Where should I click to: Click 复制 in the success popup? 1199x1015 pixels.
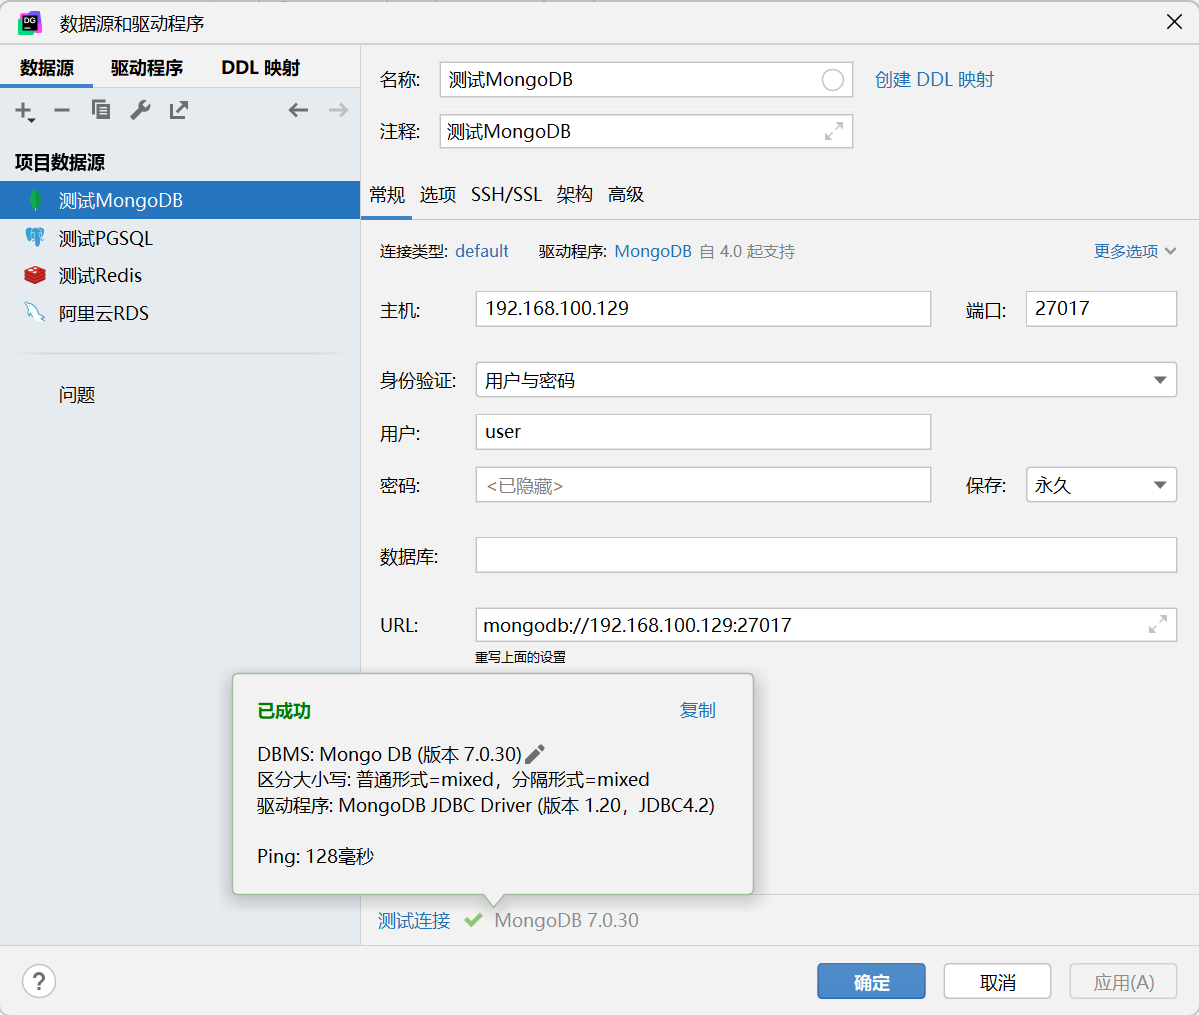698,710
